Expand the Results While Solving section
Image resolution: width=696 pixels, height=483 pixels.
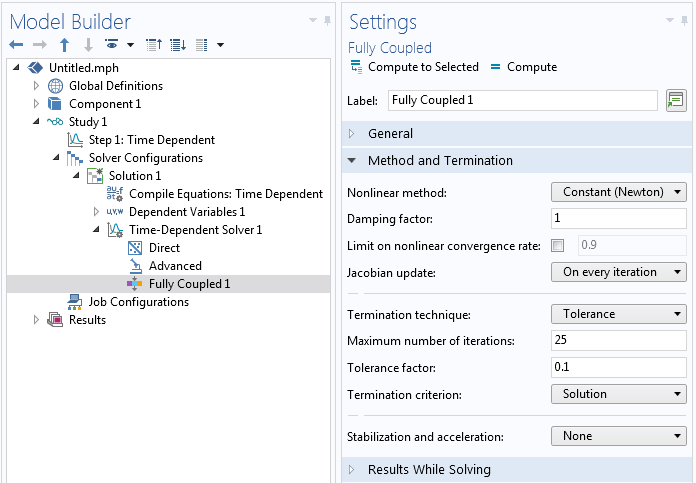coord(429,470)
